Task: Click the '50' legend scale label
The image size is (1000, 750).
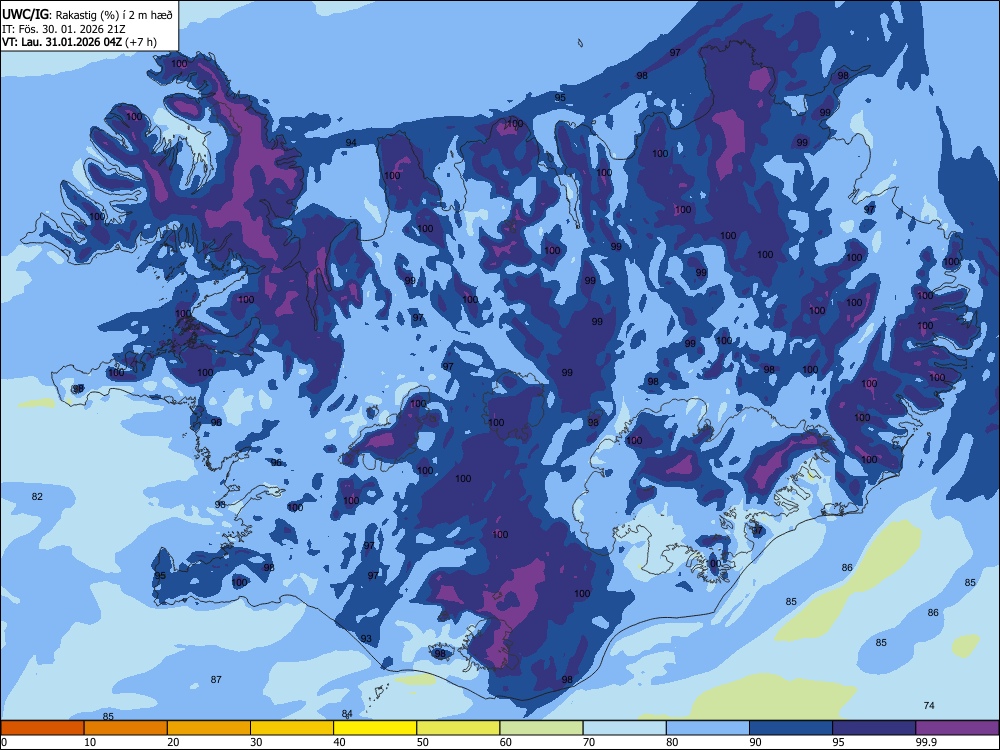Action: (422, 742)
